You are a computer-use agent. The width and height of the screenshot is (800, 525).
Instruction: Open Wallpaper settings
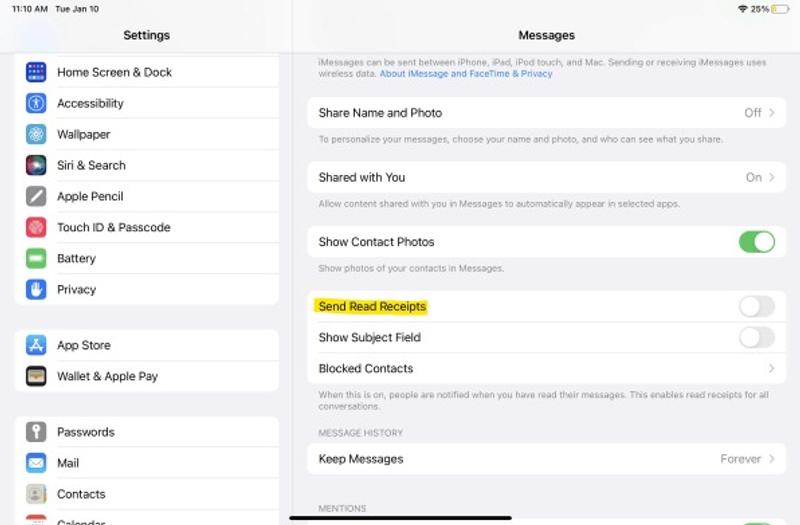click(x=147, y=135)
